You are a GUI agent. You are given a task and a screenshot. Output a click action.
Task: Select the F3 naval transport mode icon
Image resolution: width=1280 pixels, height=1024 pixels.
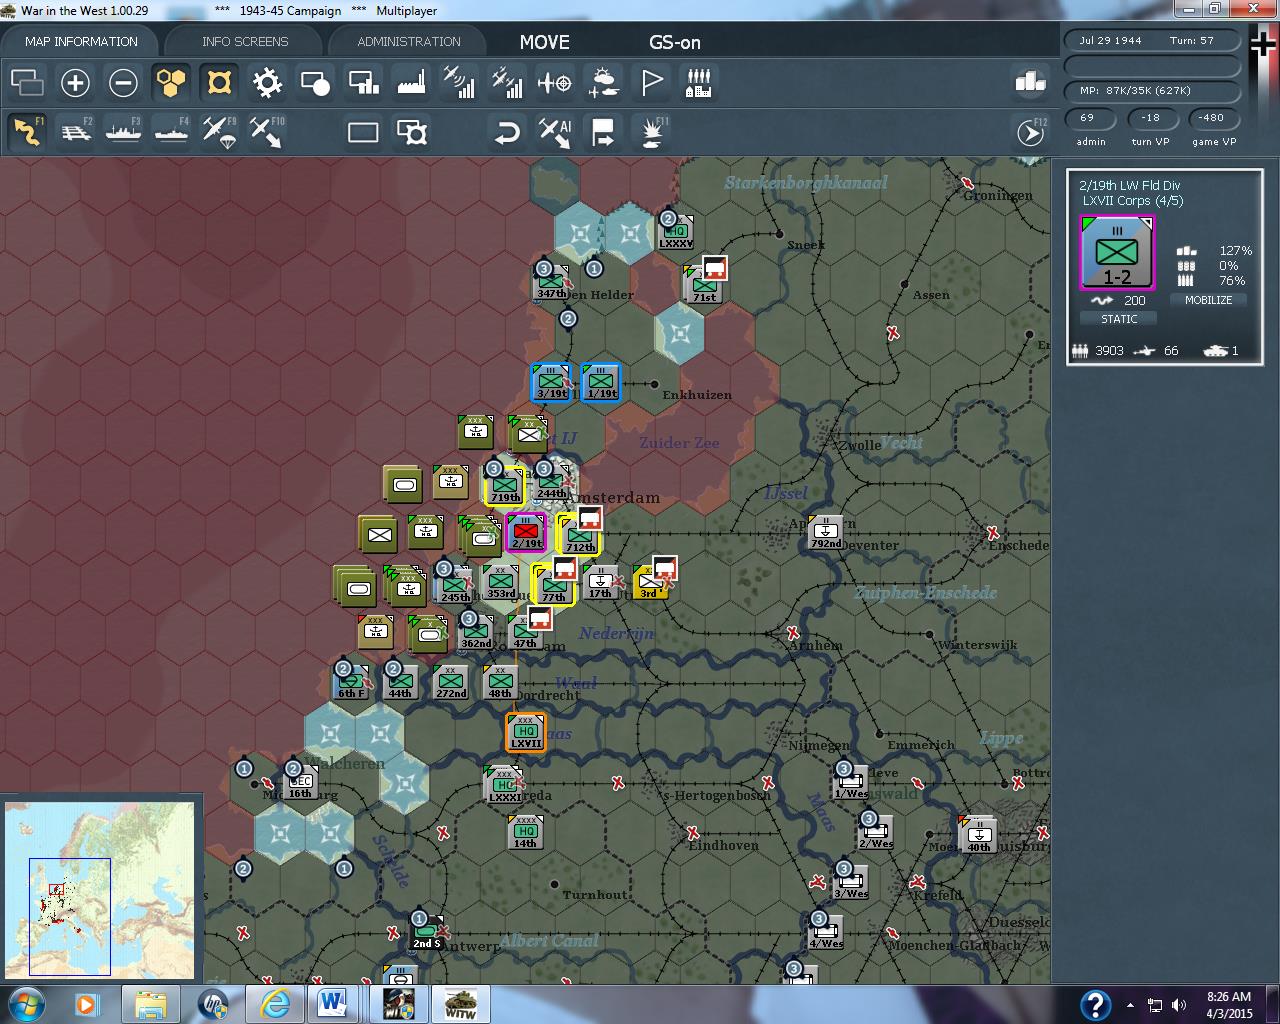pyautogui.click(x=124, y=132)
